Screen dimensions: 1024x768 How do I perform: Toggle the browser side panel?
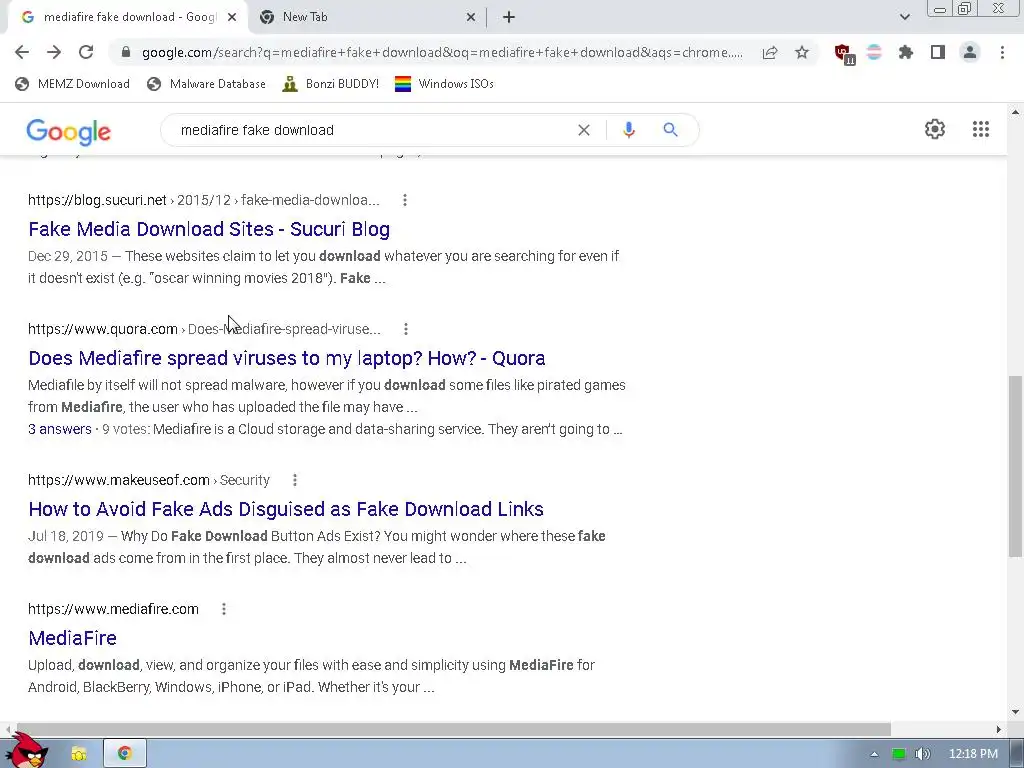[x=938, y=52]
